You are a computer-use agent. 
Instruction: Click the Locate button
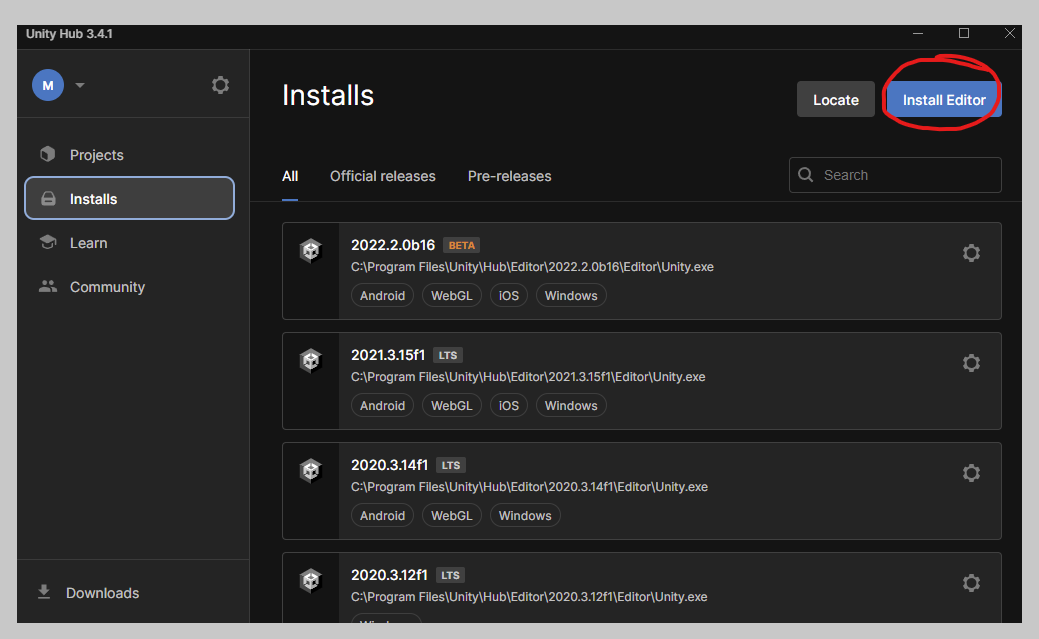[x=836, y=99]
